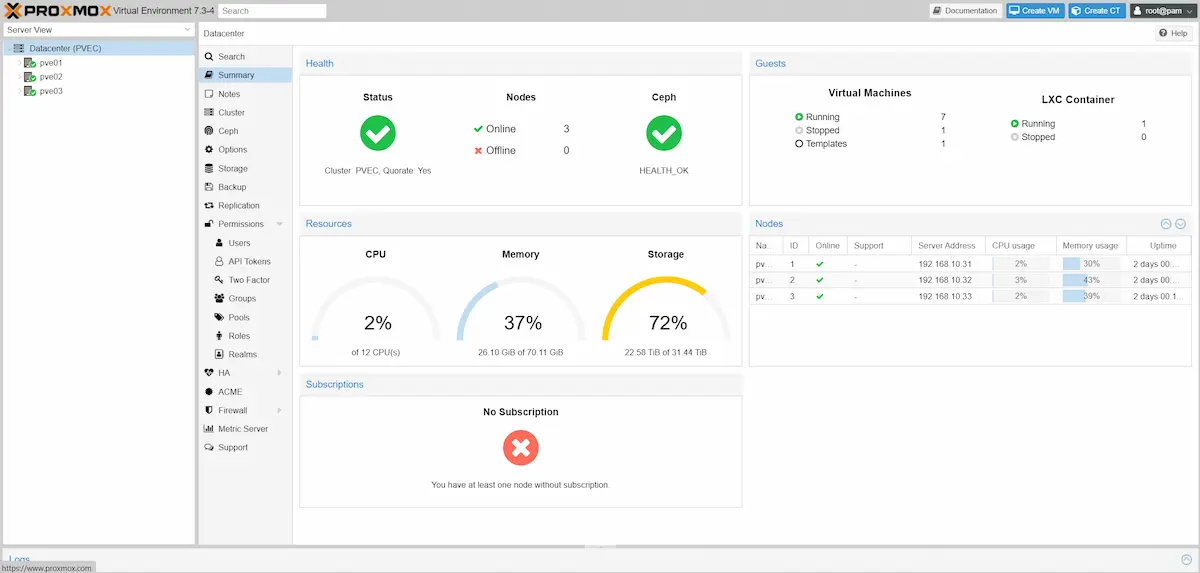Click the Storage database icon

209,169
